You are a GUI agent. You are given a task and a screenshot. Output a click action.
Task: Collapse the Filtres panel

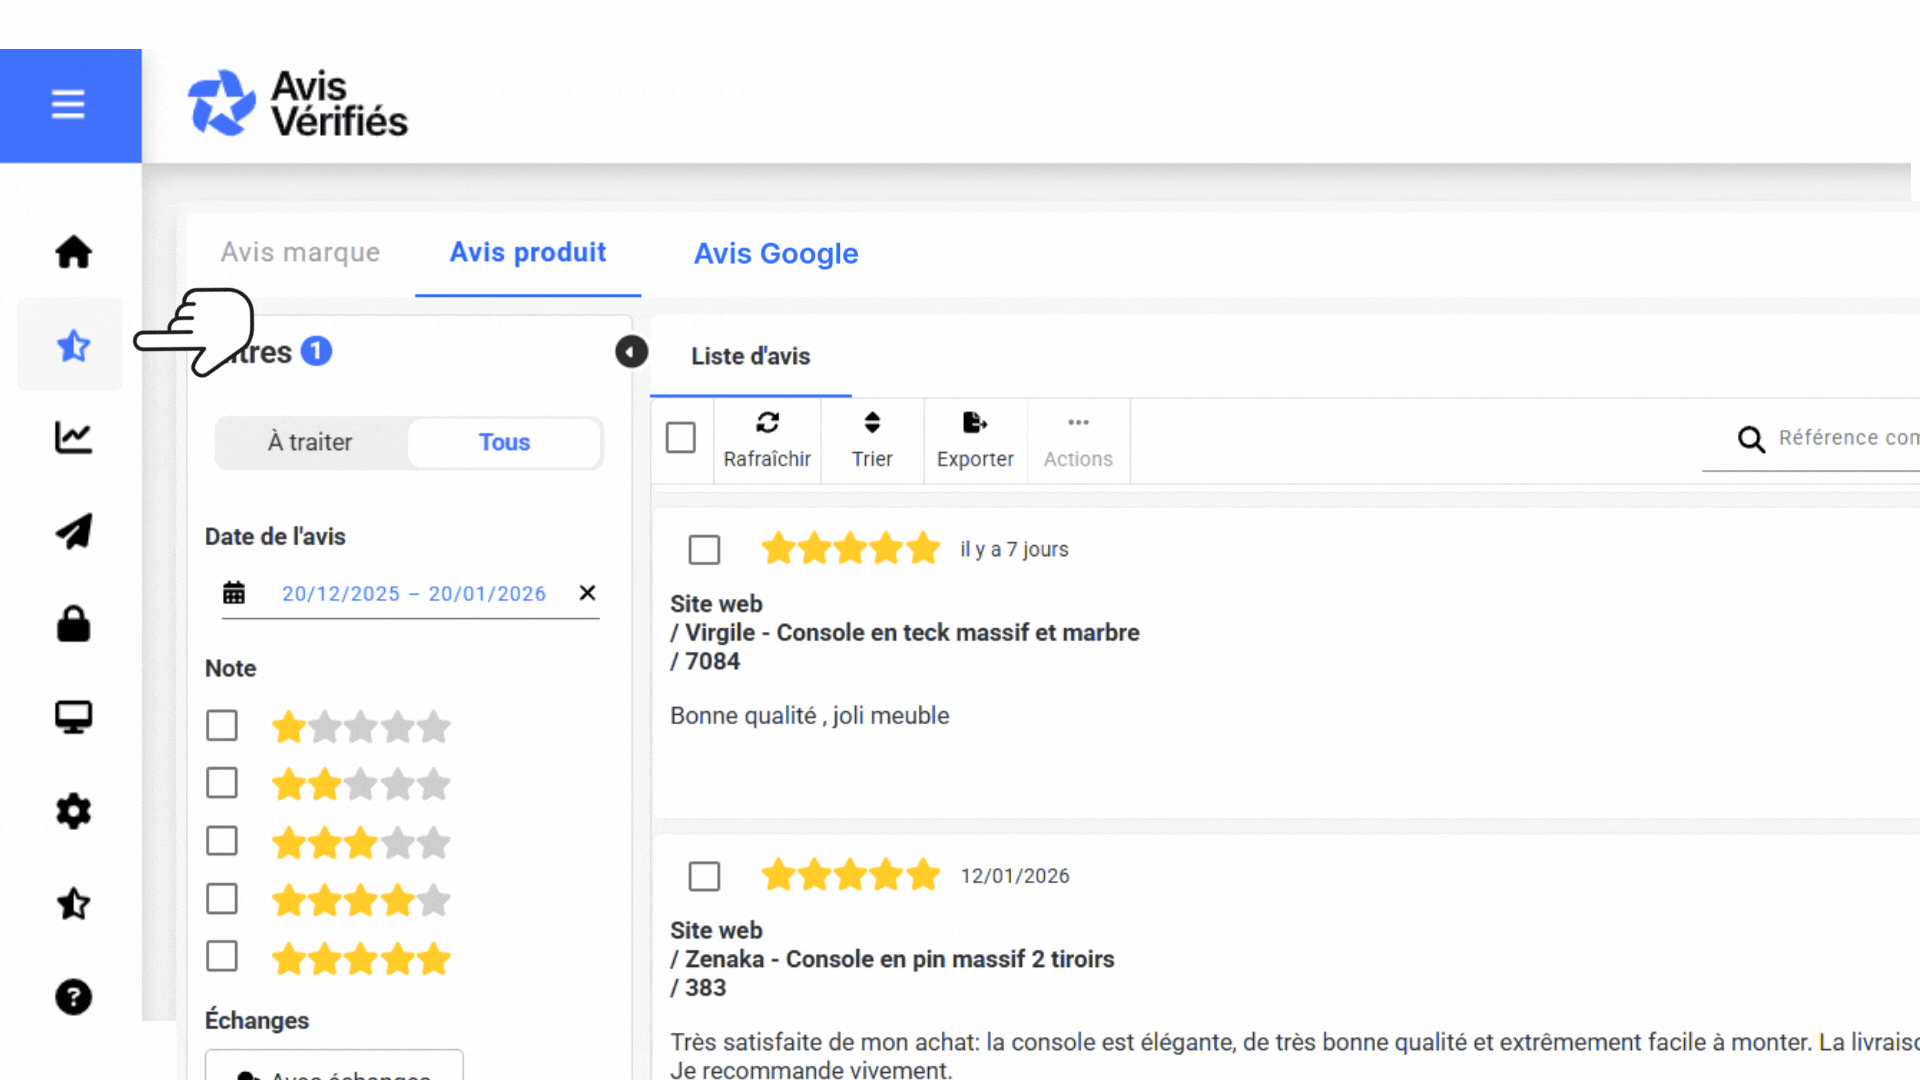coord(630,352)
